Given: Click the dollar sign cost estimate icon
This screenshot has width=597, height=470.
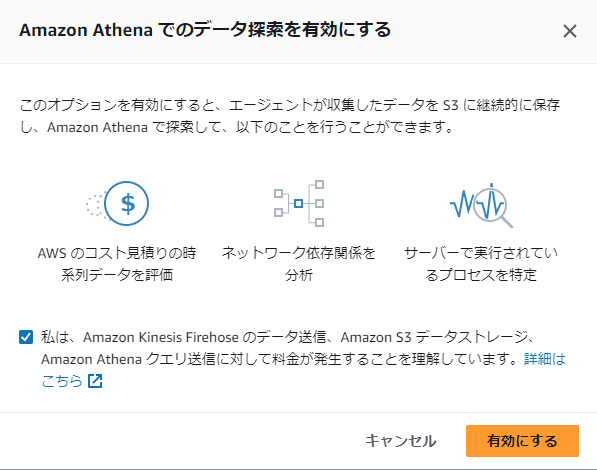Looking at the screenshot, I should pos(126,203).
